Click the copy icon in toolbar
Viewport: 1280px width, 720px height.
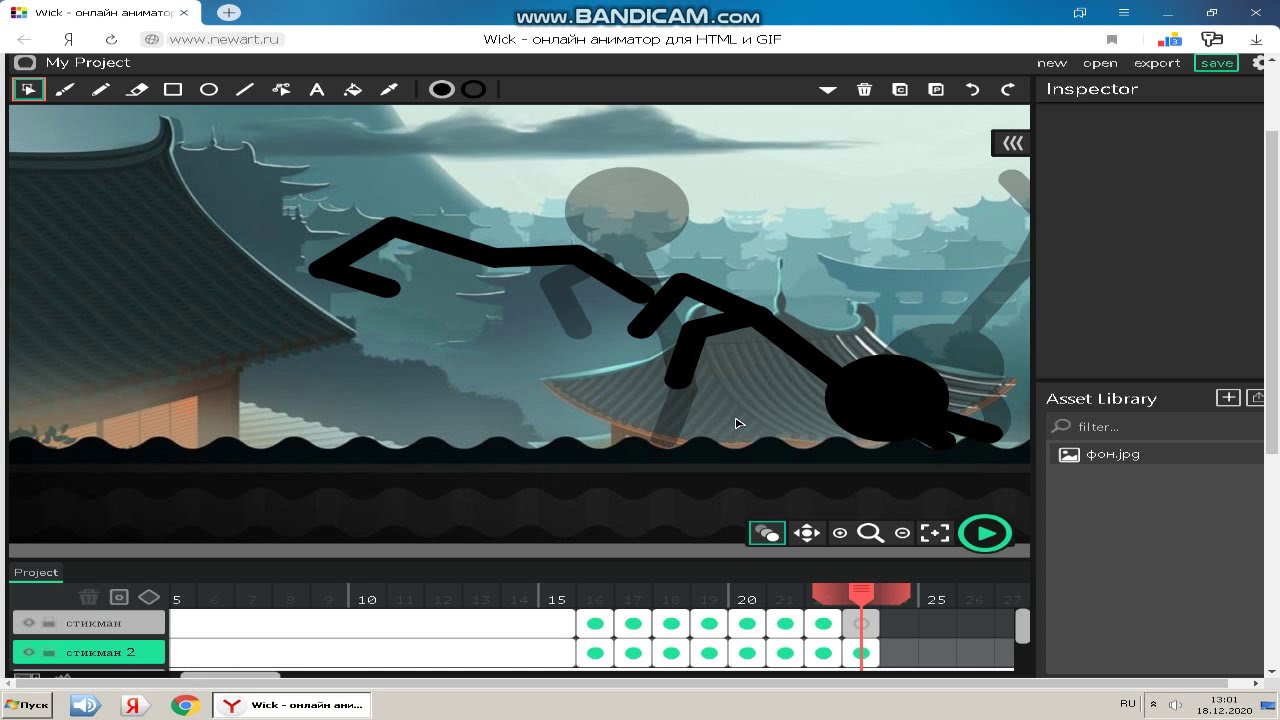click(900, 89)
